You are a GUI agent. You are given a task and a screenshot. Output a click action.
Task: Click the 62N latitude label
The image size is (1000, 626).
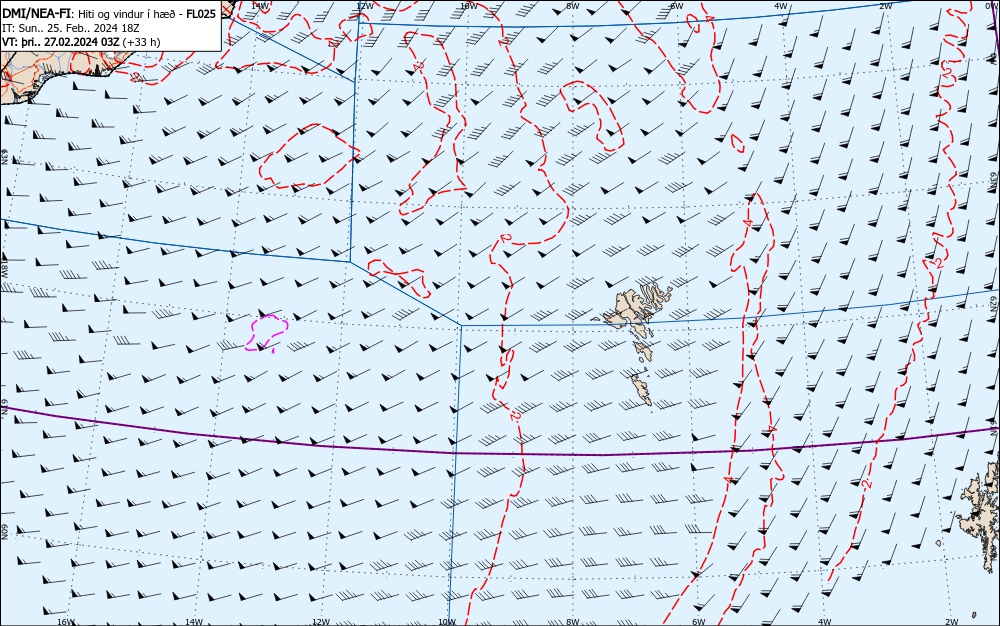[x=993, y=302]
